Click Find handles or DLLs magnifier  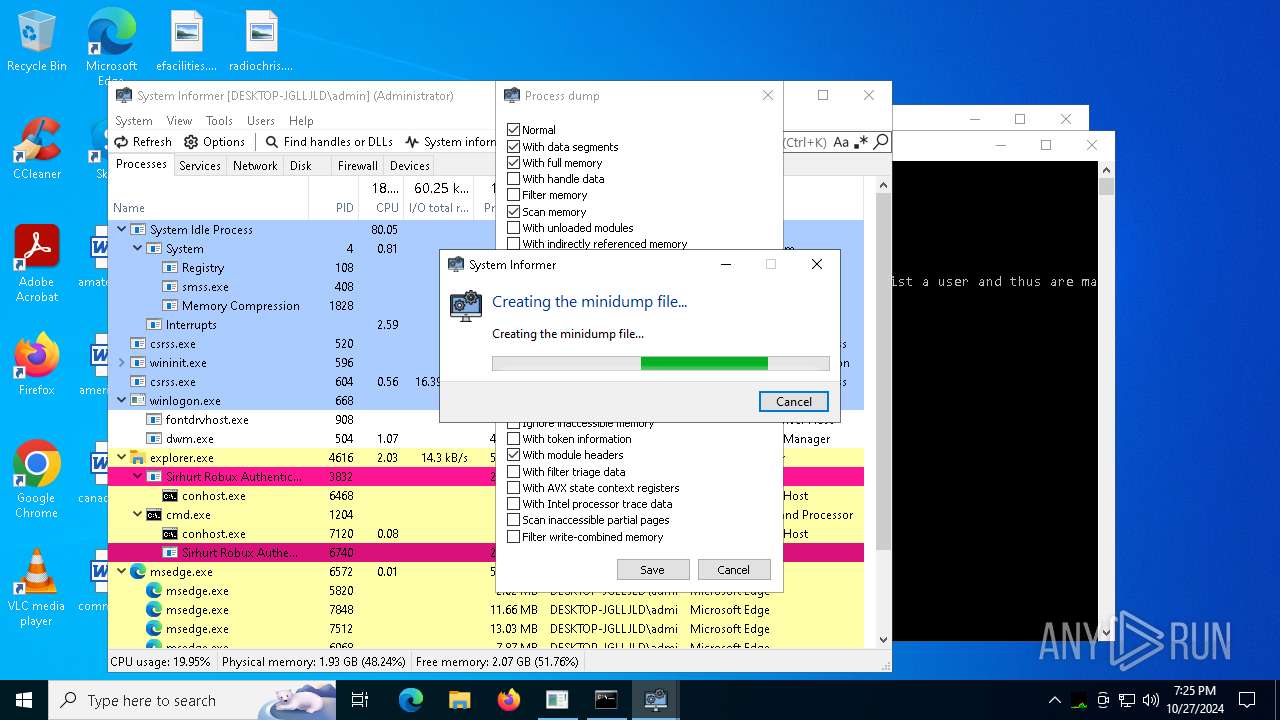click(271, 142)
